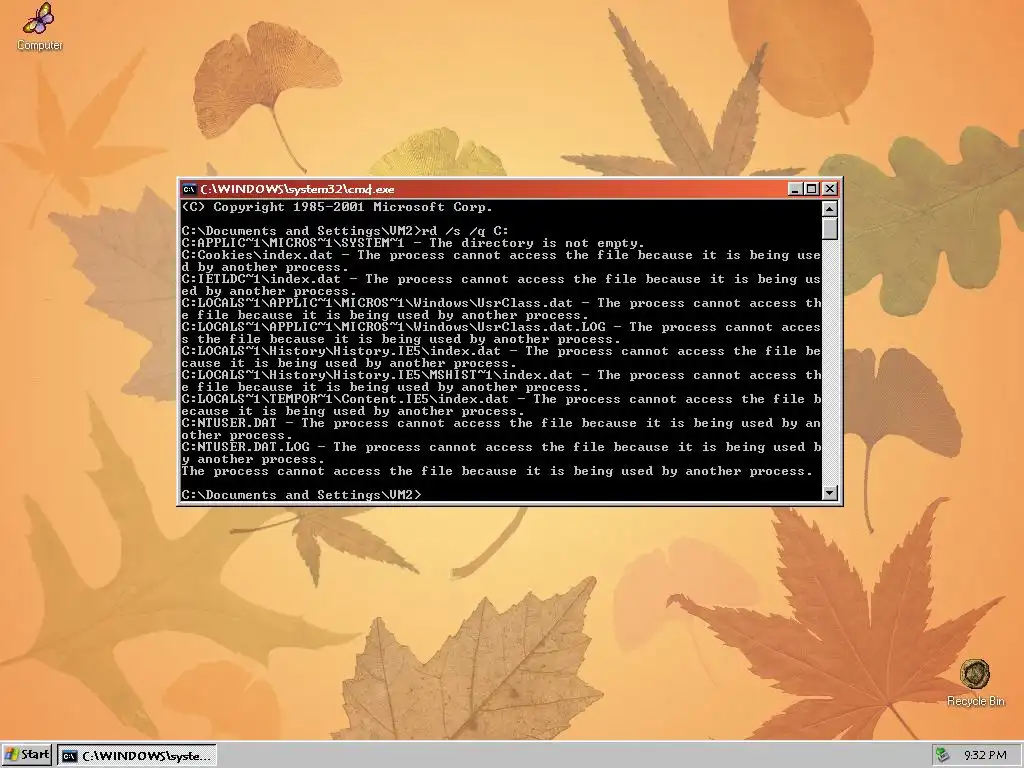The image size is (1024, 768).
Task: Click the 'directory is not empty' line
Action: (x=413, y=243)
